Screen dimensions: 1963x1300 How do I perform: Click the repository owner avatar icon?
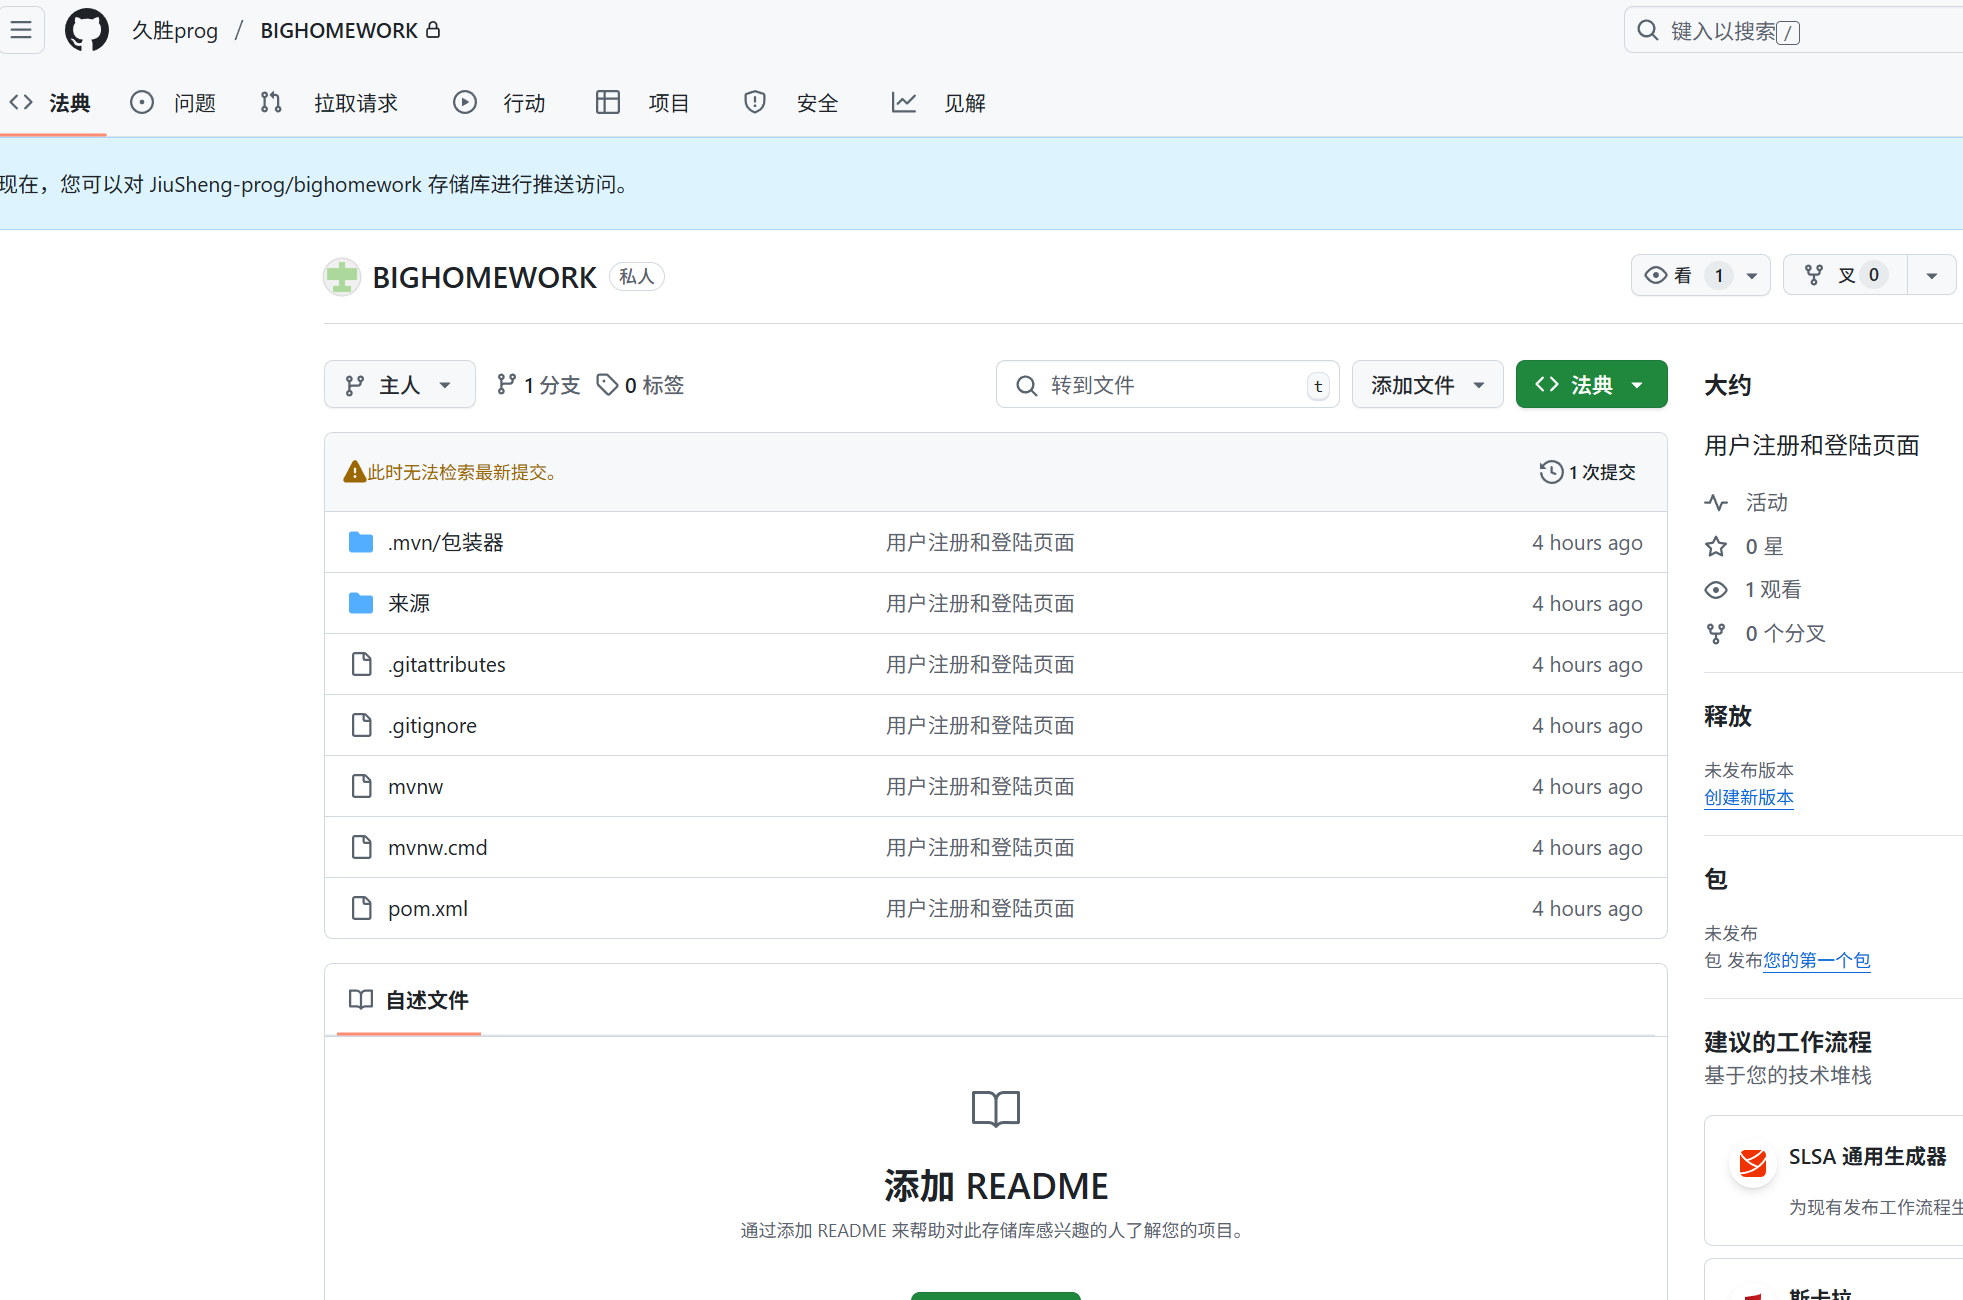[x=342, y=277]
